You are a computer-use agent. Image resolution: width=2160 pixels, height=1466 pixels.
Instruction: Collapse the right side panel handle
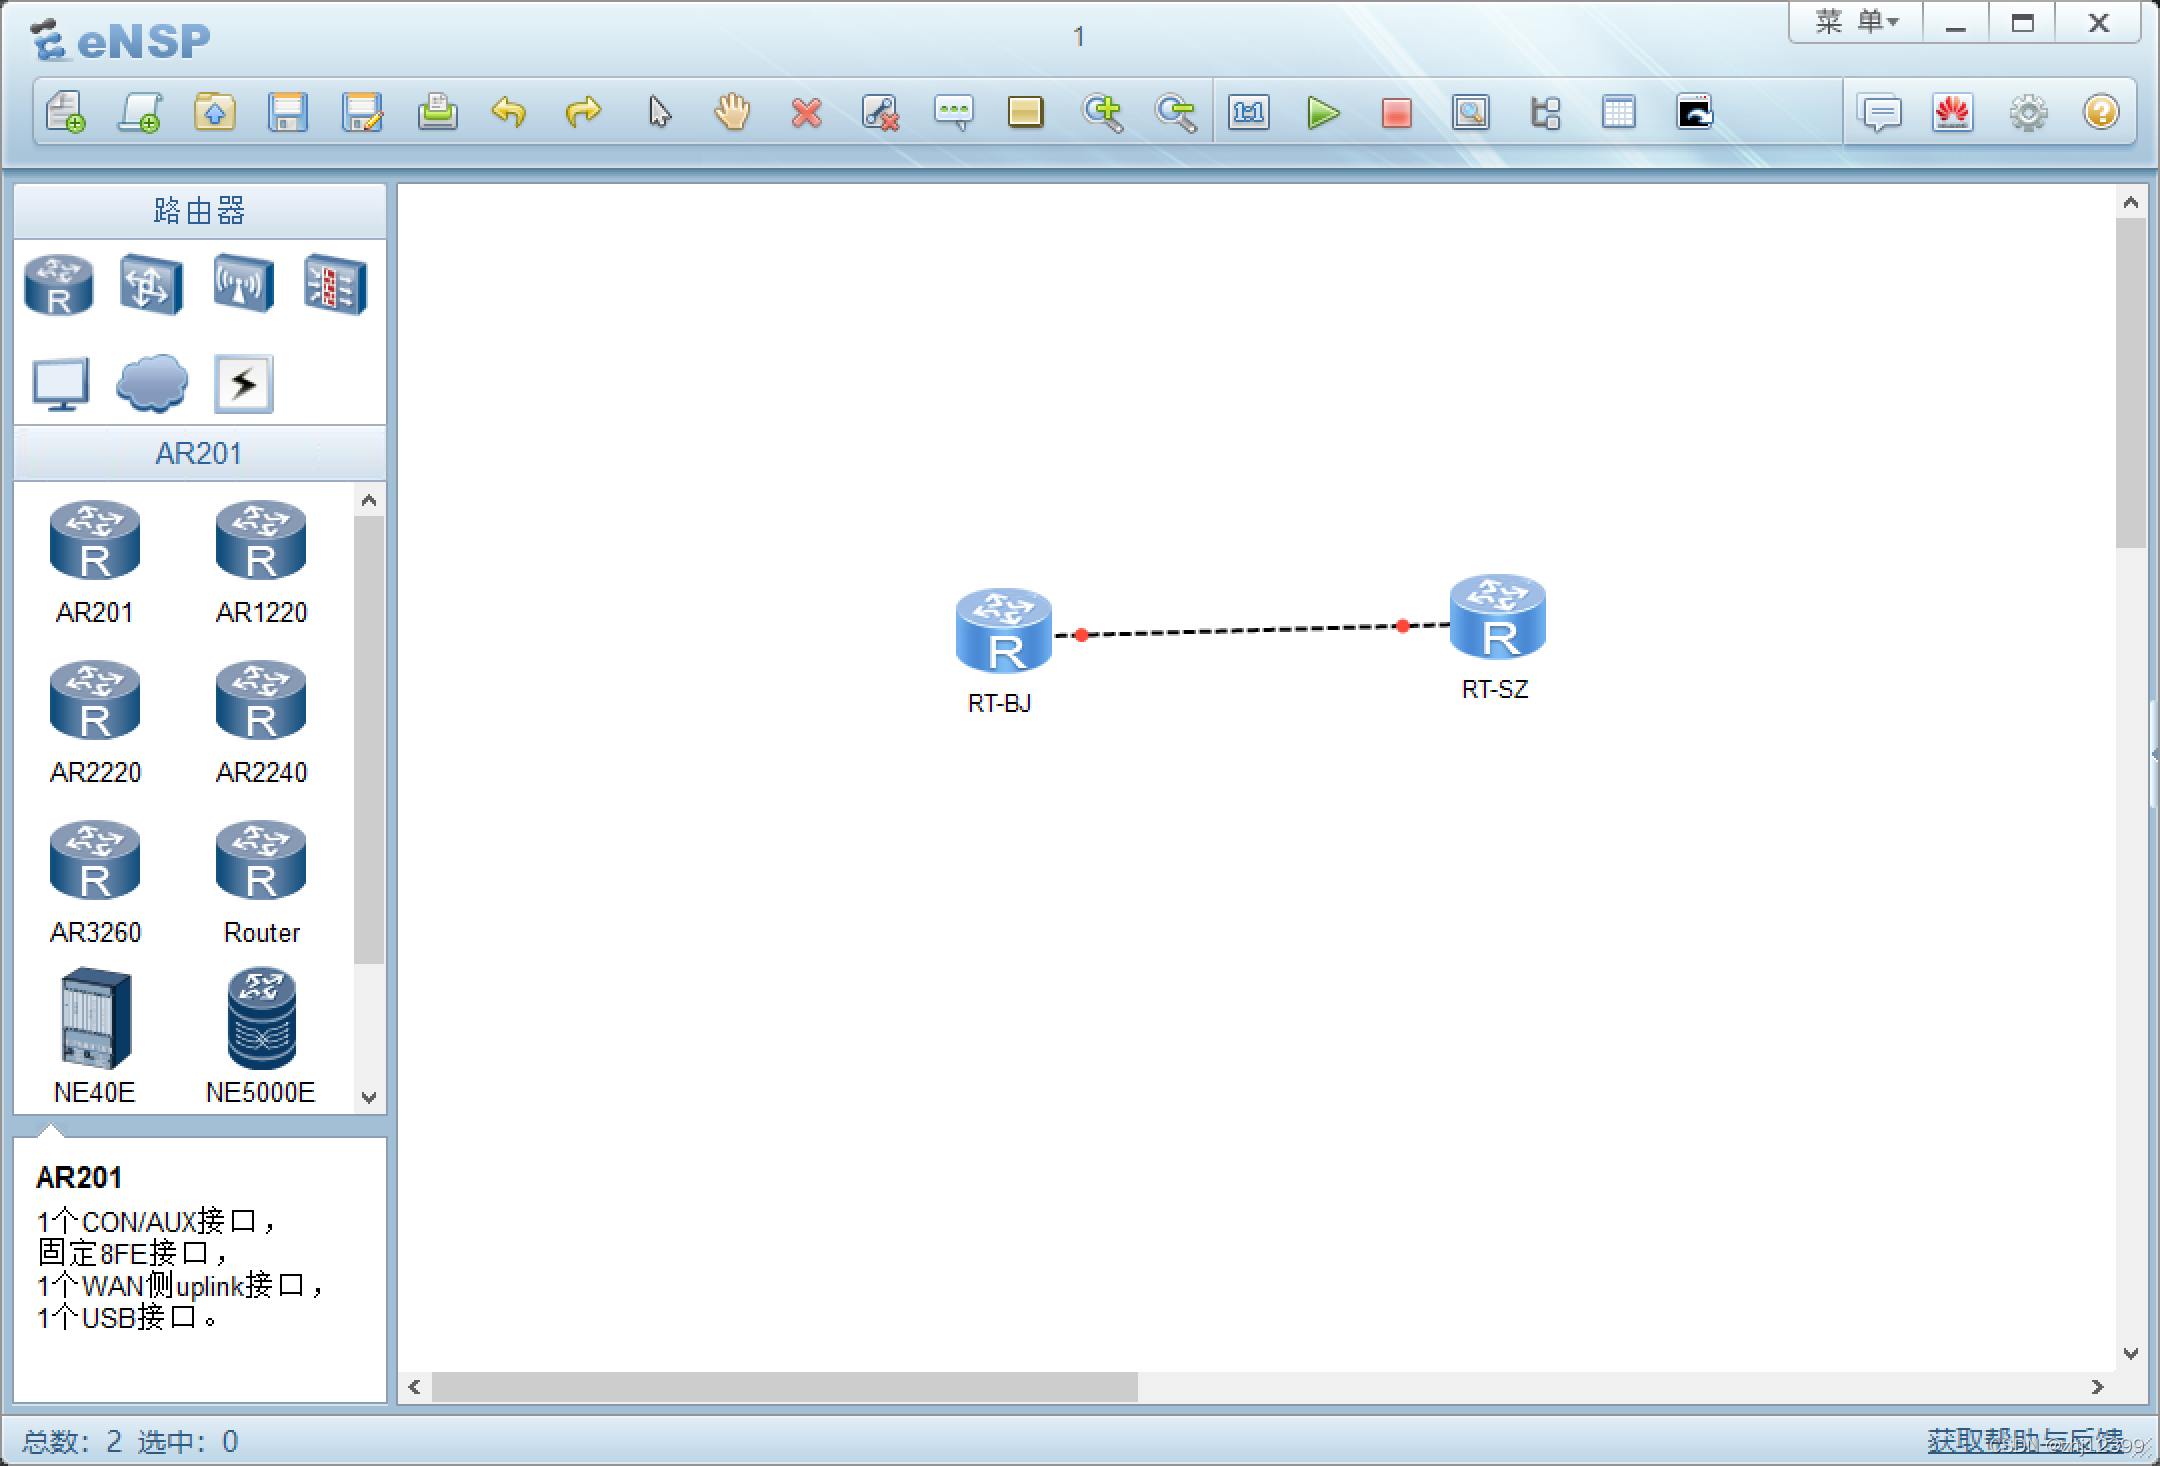point(2154,755)
